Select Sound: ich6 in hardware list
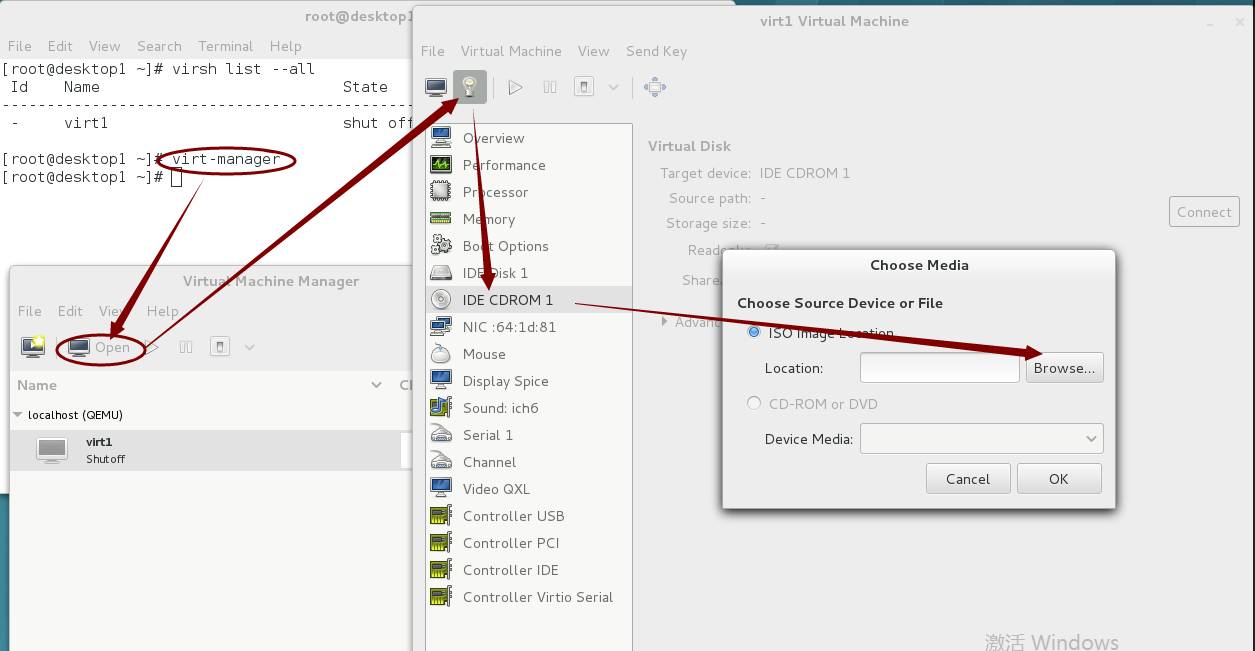Viewport: 1255px width, 651px height. [529, 408]
